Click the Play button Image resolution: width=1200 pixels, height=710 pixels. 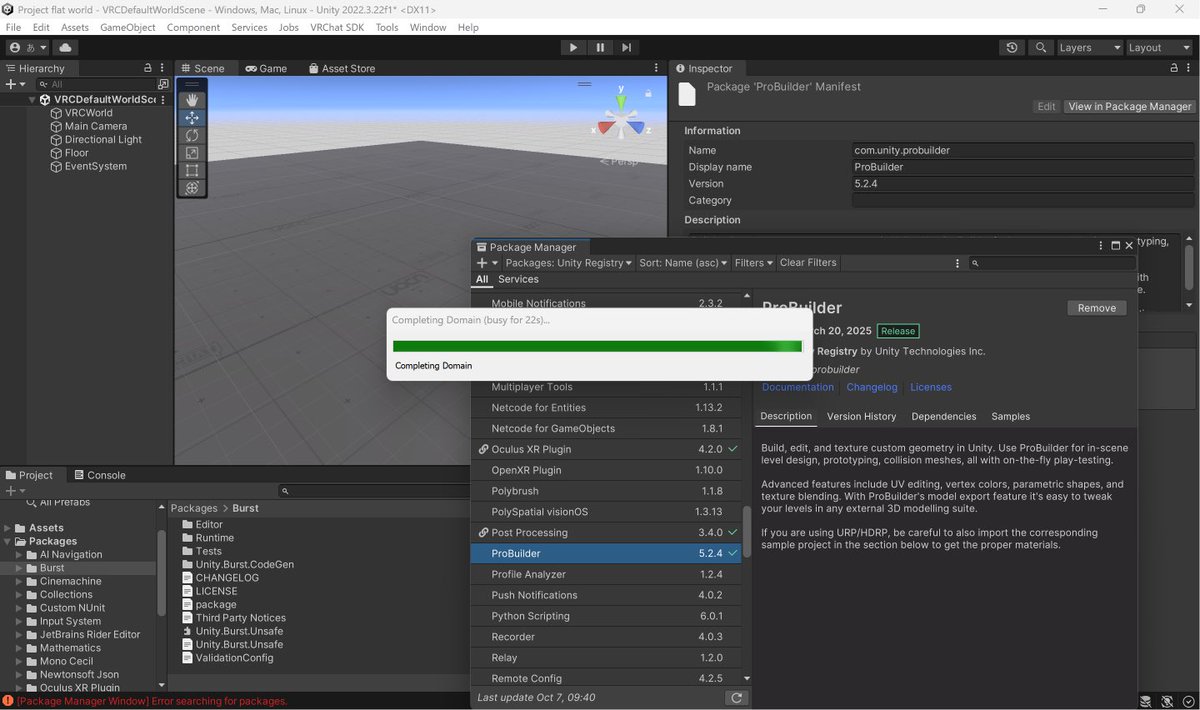(x=573, y=47)
